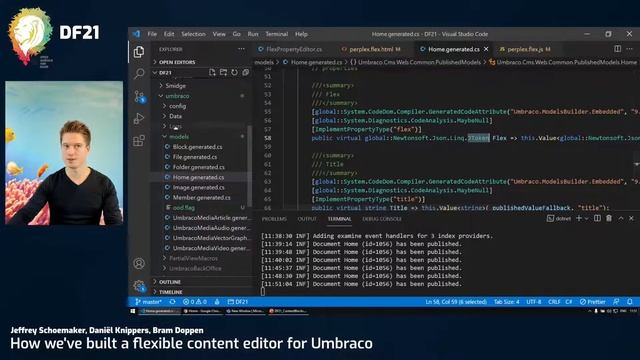
Task: Close the Home.generated.cs tab
Action: tap(486, 49)
